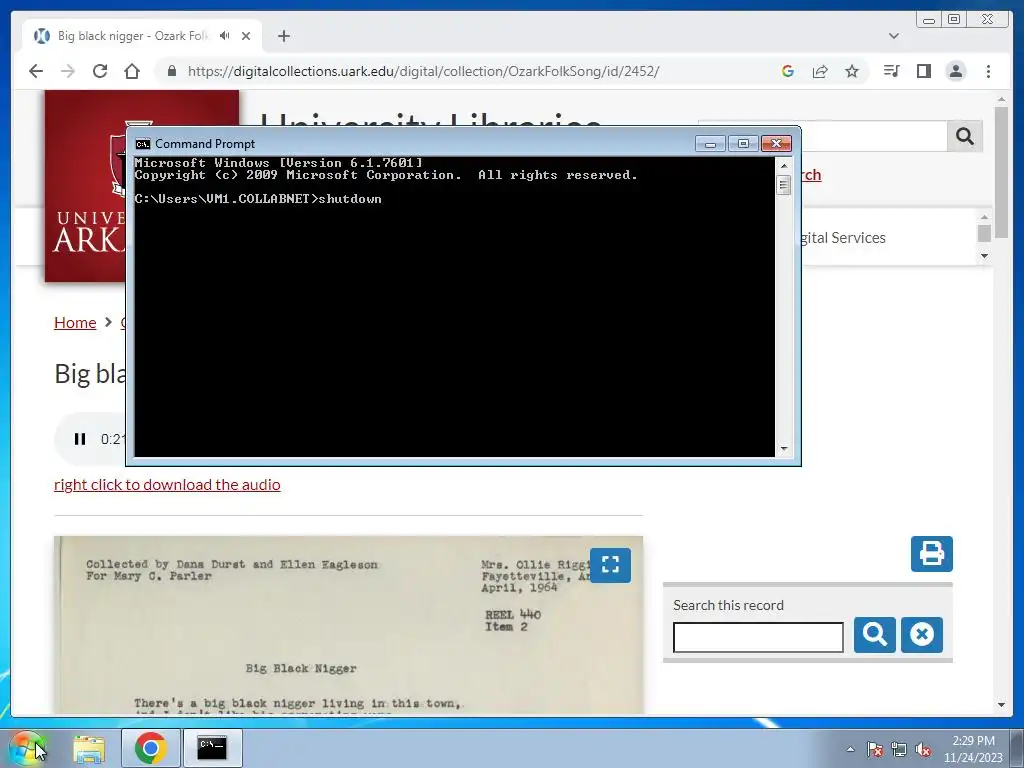Screen dimensions: 1024x768
Task: Open the browser home page
Action: (x=132, y=71)
